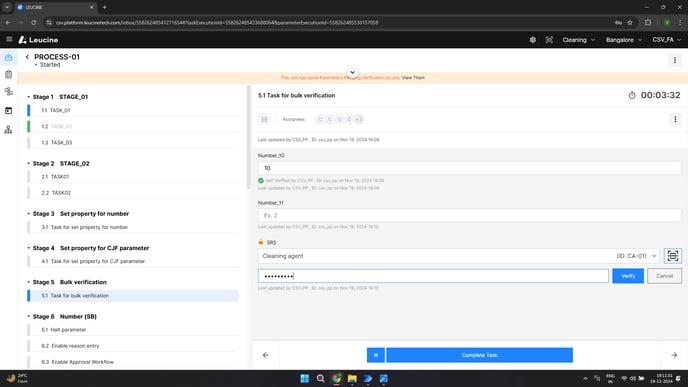Collapse Stage 1 STAGE_01
688x387 pixels.
(x=29, y=97)
